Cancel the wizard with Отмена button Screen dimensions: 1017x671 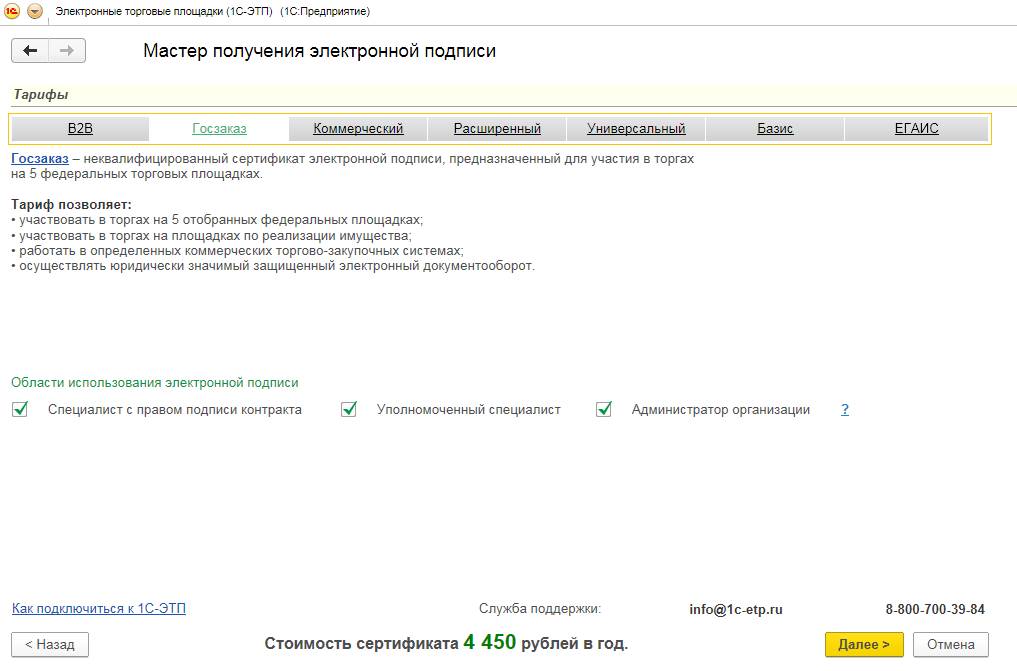(x=951, y=644)
